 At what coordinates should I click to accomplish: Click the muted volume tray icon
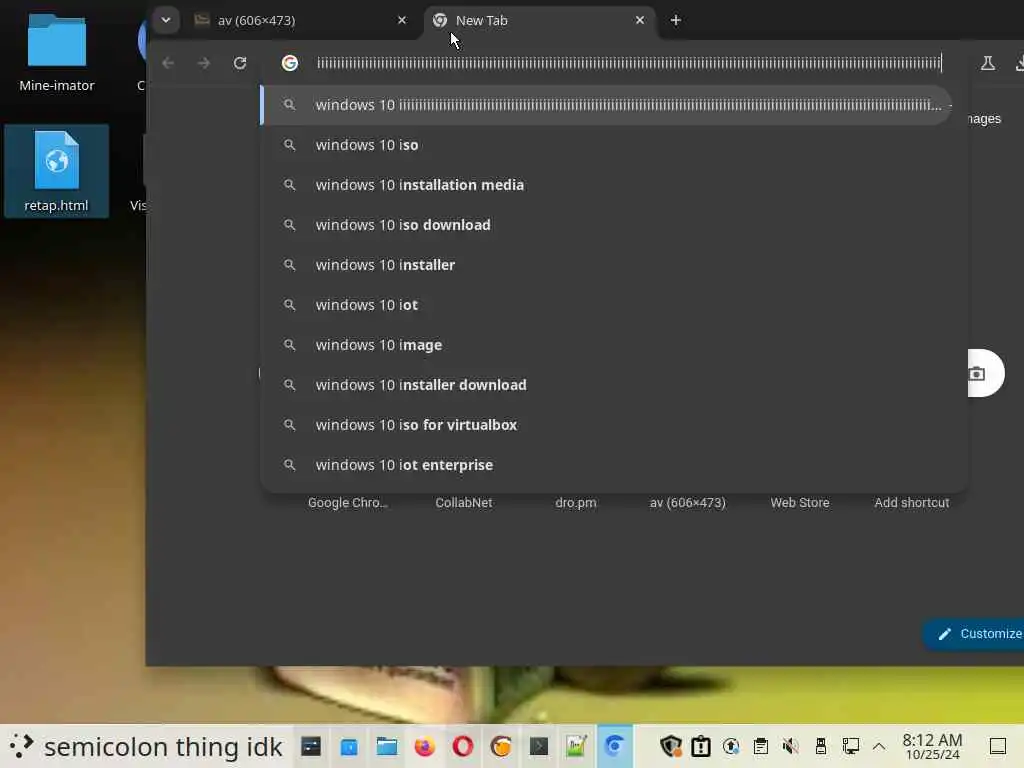click(791, 746)
